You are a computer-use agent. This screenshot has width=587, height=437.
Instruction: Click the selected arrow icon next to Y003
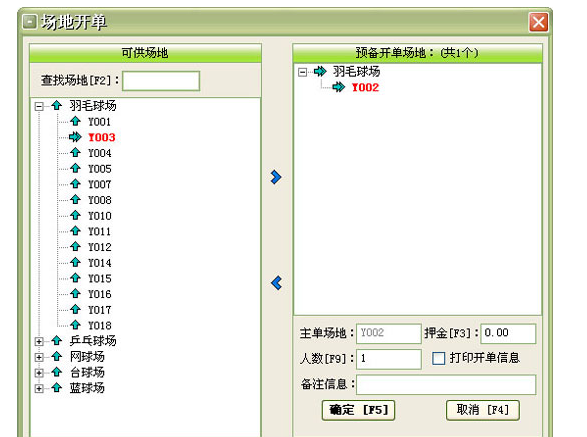click(75, 137)
